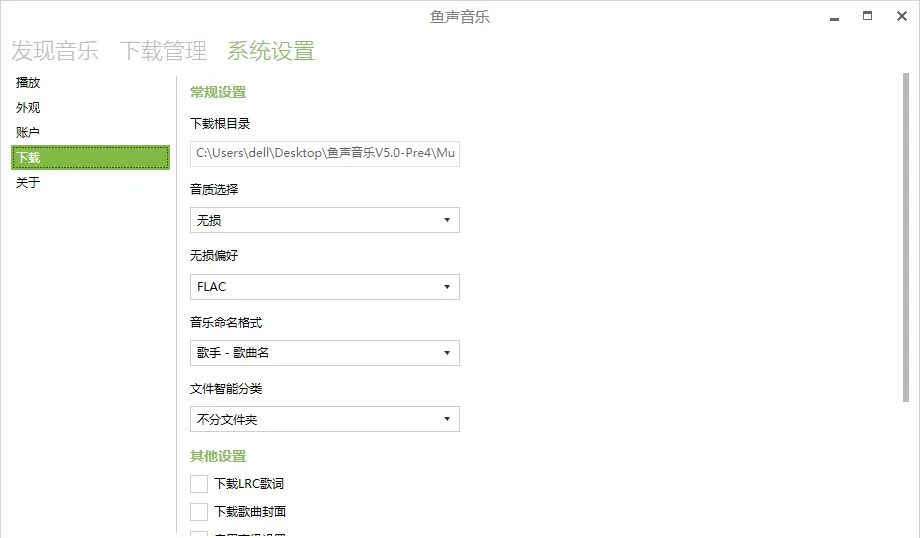
Task: Tick the 下载歌曲封面 checkbox
Action: tap(199, 512)
